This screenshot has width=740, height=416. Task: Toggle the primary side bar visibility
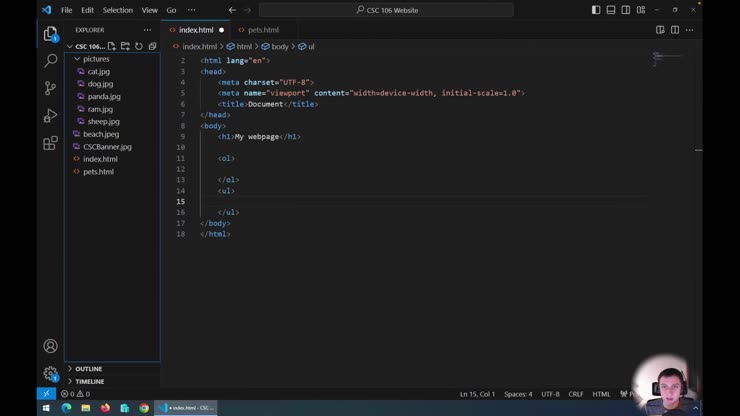click(596, 10)
